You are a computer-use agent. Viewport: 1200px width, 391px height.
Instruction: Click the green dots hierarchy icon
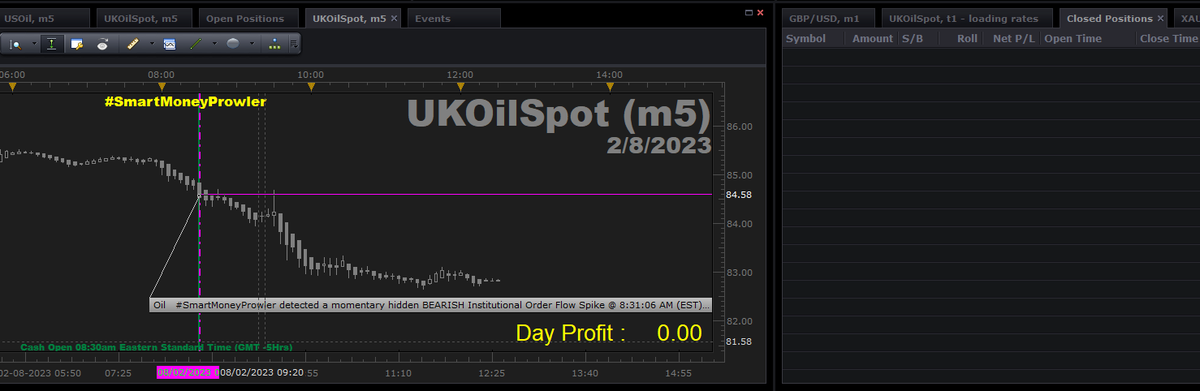click(x=275, y=44)
